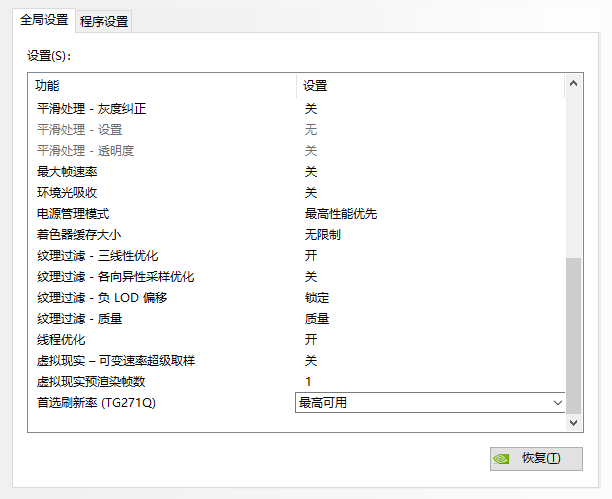612x499 pixels.
Task: Select the 纹理过滤 - 各向异性采样优化 row
Action: pos(297,277)
